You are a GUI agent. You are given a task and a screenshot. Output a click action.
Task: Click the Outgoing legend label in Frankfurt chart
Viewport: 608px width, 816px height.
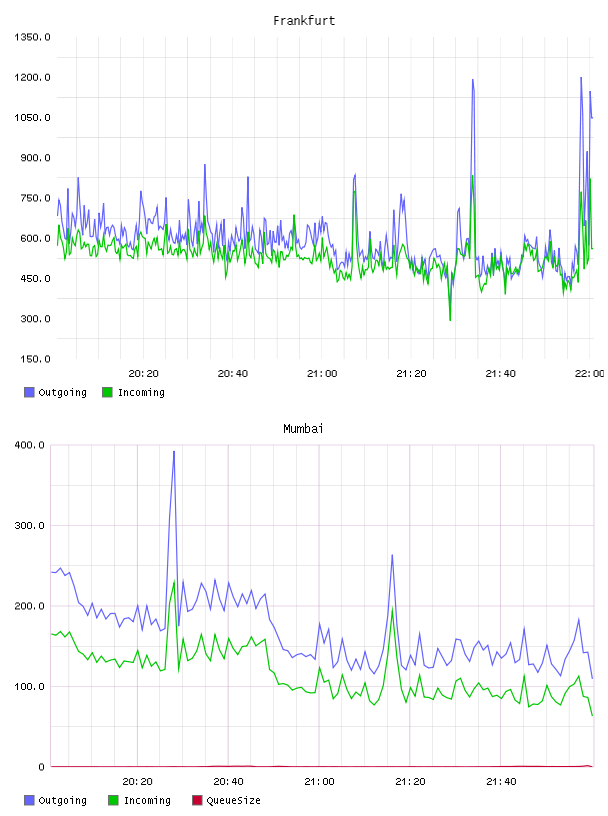(x=62, y=393)
